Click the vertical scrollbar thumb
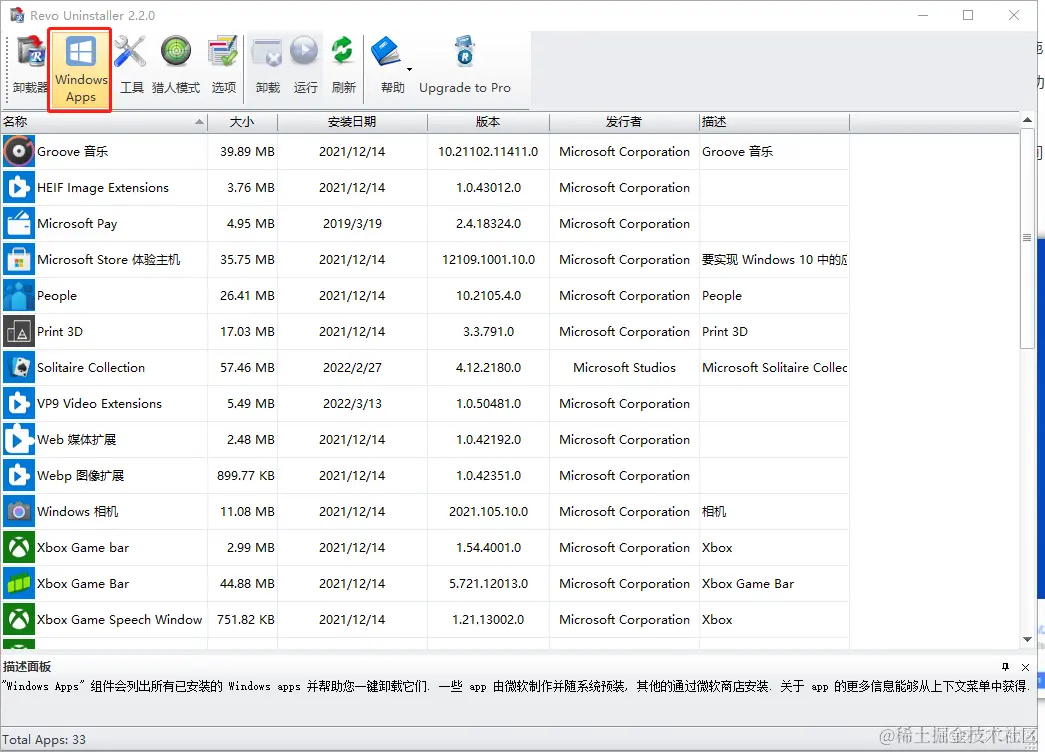1045x752 pixels. pyautogui.click(x=1027, y=238)
